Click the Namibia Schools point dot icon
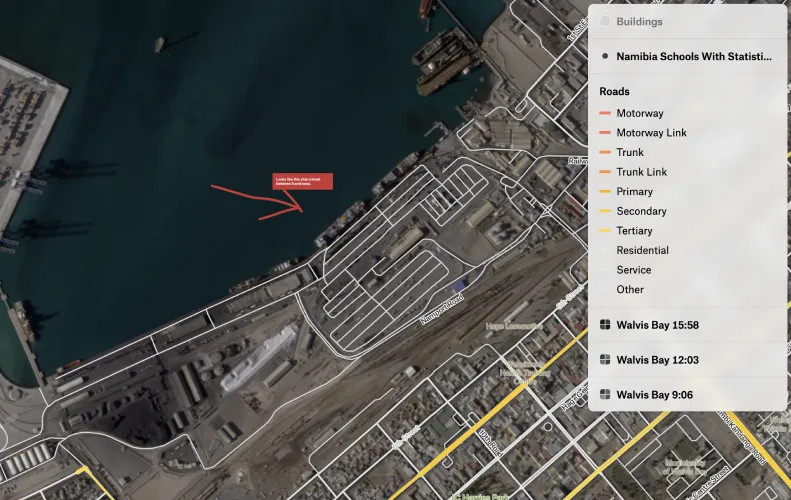791x500 pixels. click(x=605, y=56)
